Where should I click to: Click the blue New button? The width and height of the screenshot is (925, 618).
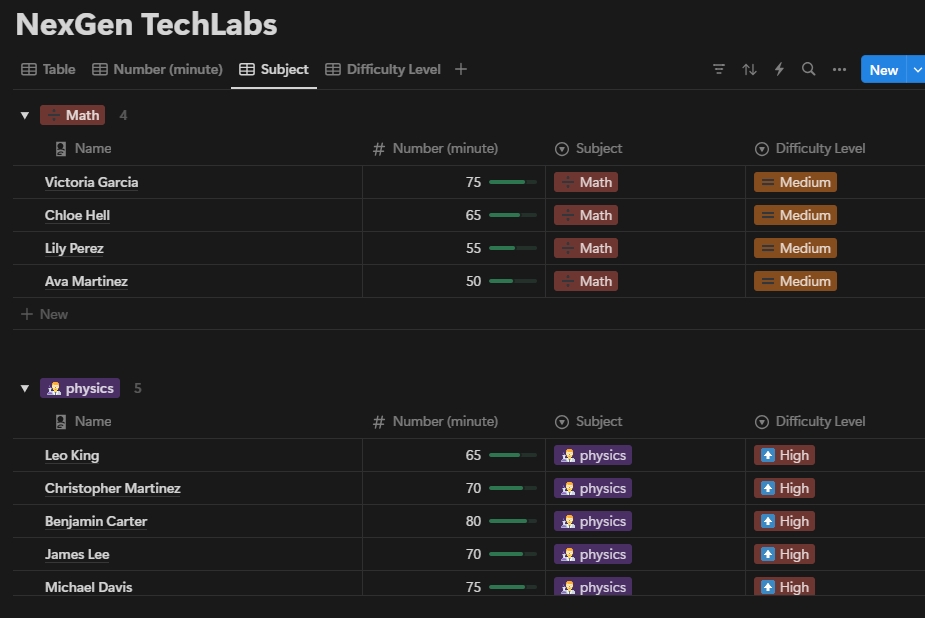(x=883, y=69)
